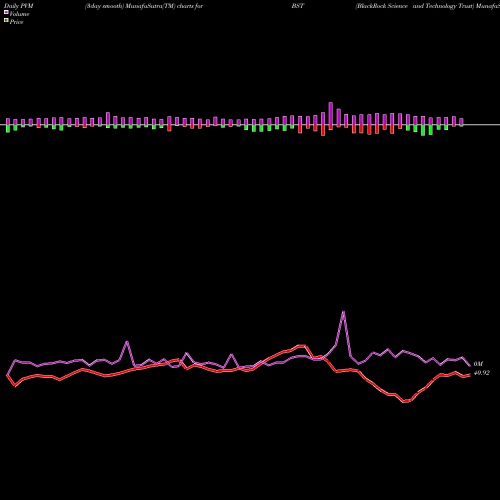Click the highest peak of the purple volume line
The height and width of the screenshot is (500, 500).
coord(343,312)
